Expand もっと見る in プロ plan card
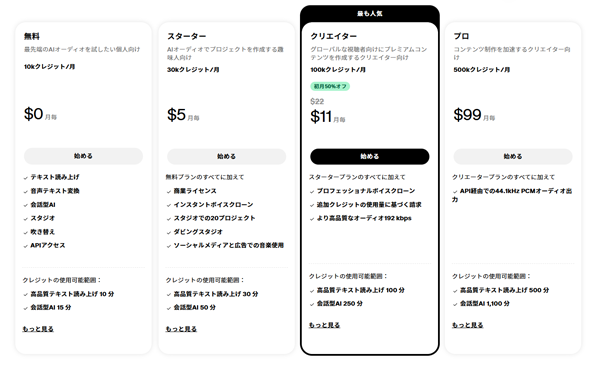This screenshot has height=365, width=600. (467, 325)
